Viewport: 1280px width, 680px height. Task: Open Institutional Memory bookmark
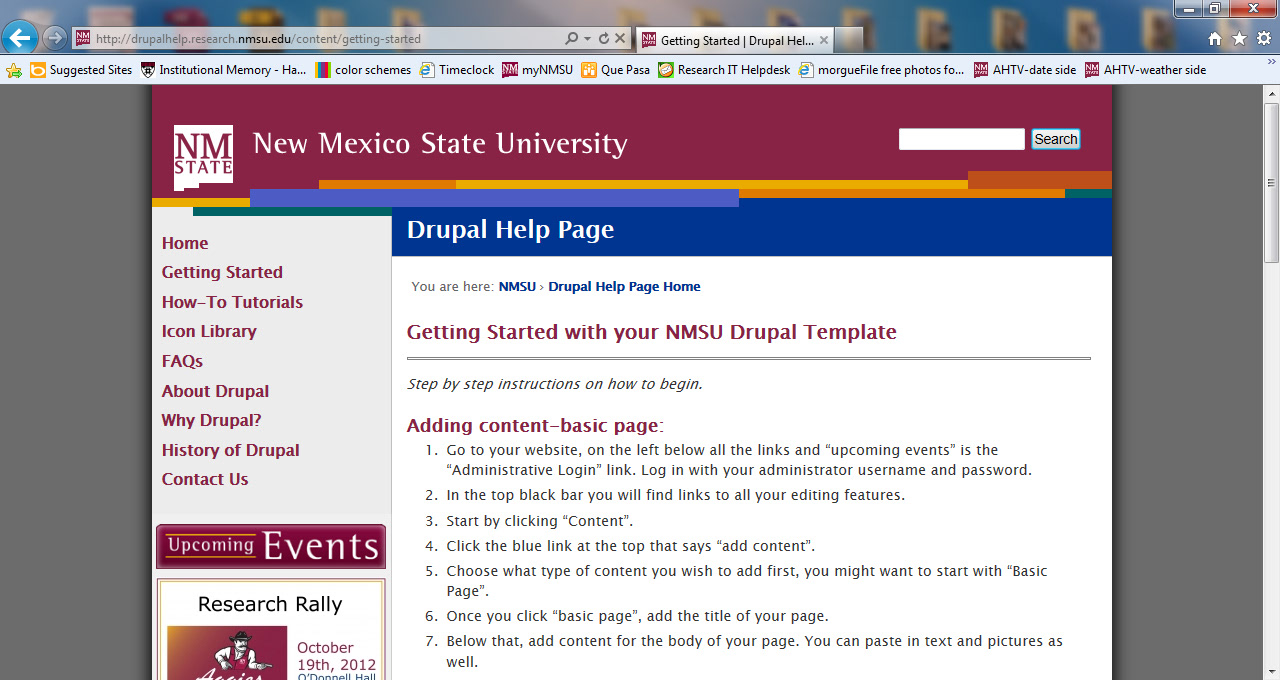[x=224, y=70]
